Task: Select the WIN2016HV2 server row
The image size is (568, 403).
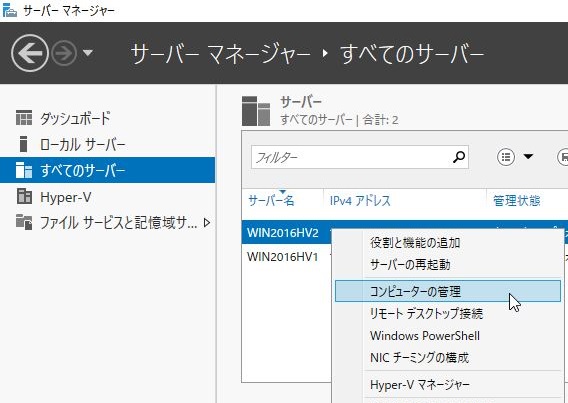Action: (x=283, y=232)
